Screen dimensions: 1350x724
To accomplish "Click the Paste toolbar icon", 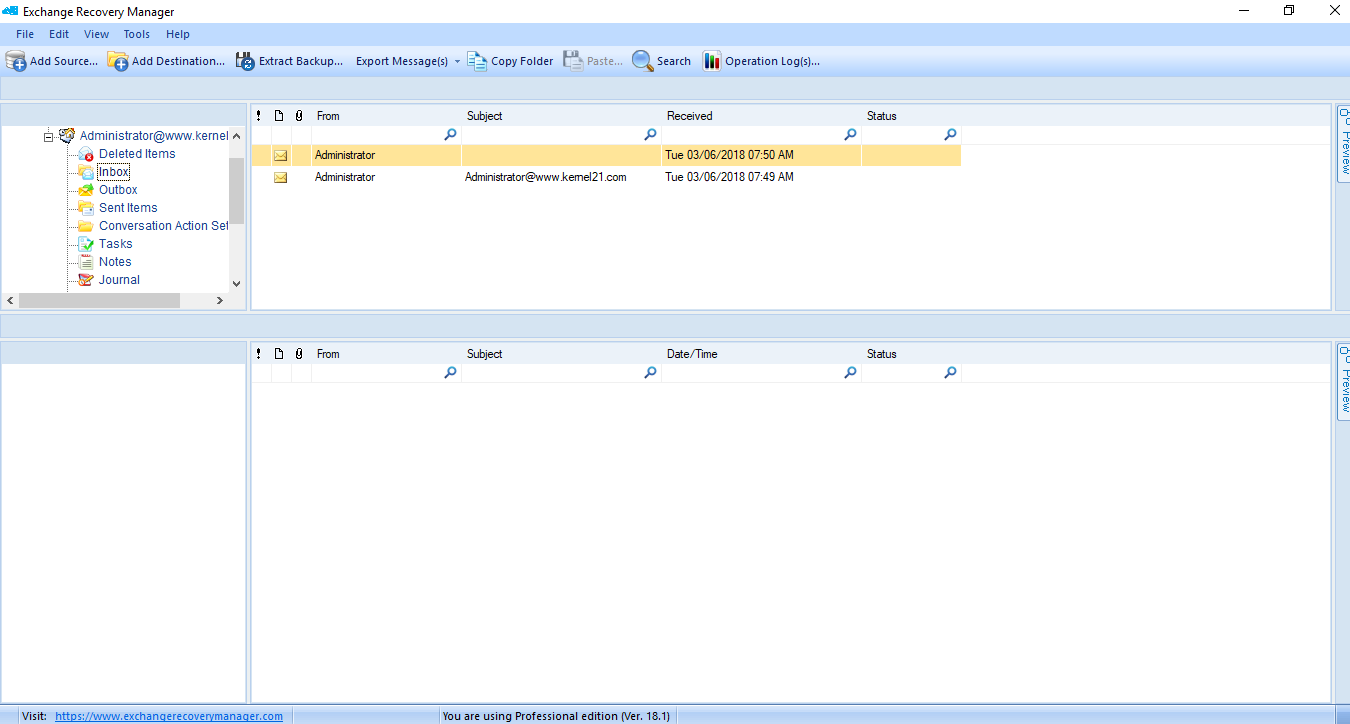I will [573, 61].
